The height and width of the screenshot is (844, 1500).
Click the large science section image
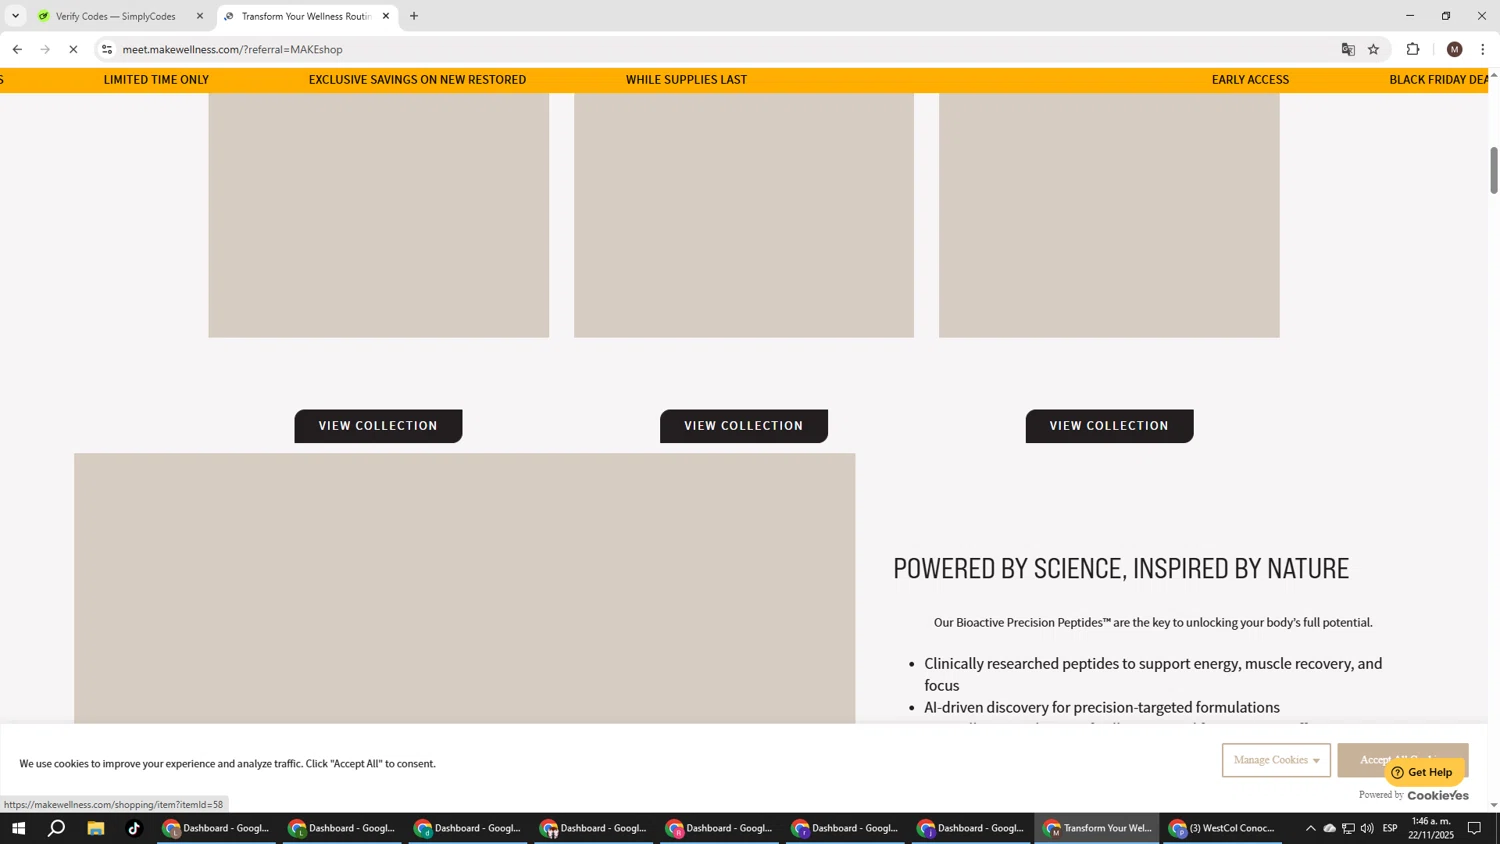(x=464, y=588)
